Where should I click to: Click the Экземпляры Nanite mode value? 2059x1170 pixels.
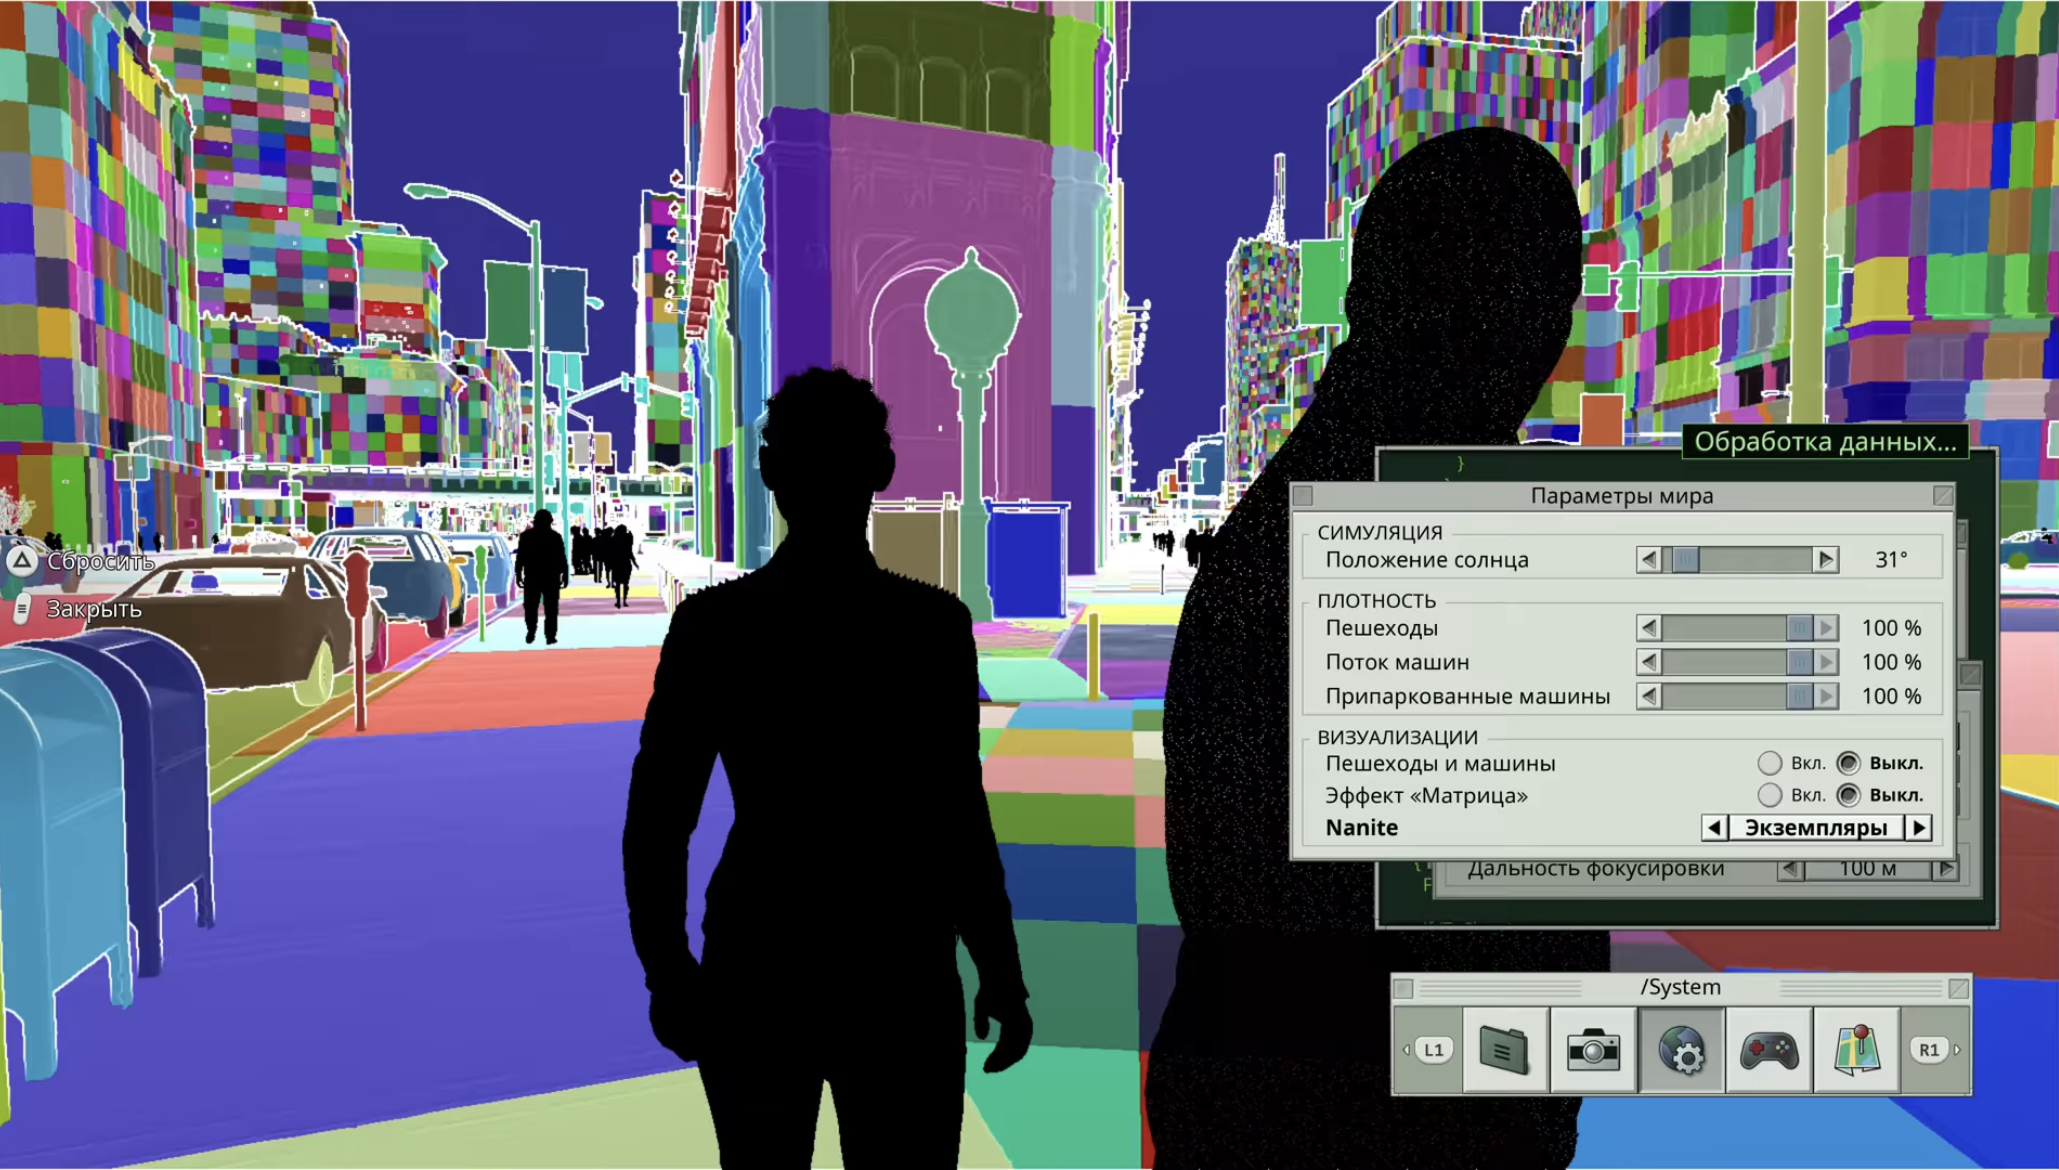(1815, 828)
